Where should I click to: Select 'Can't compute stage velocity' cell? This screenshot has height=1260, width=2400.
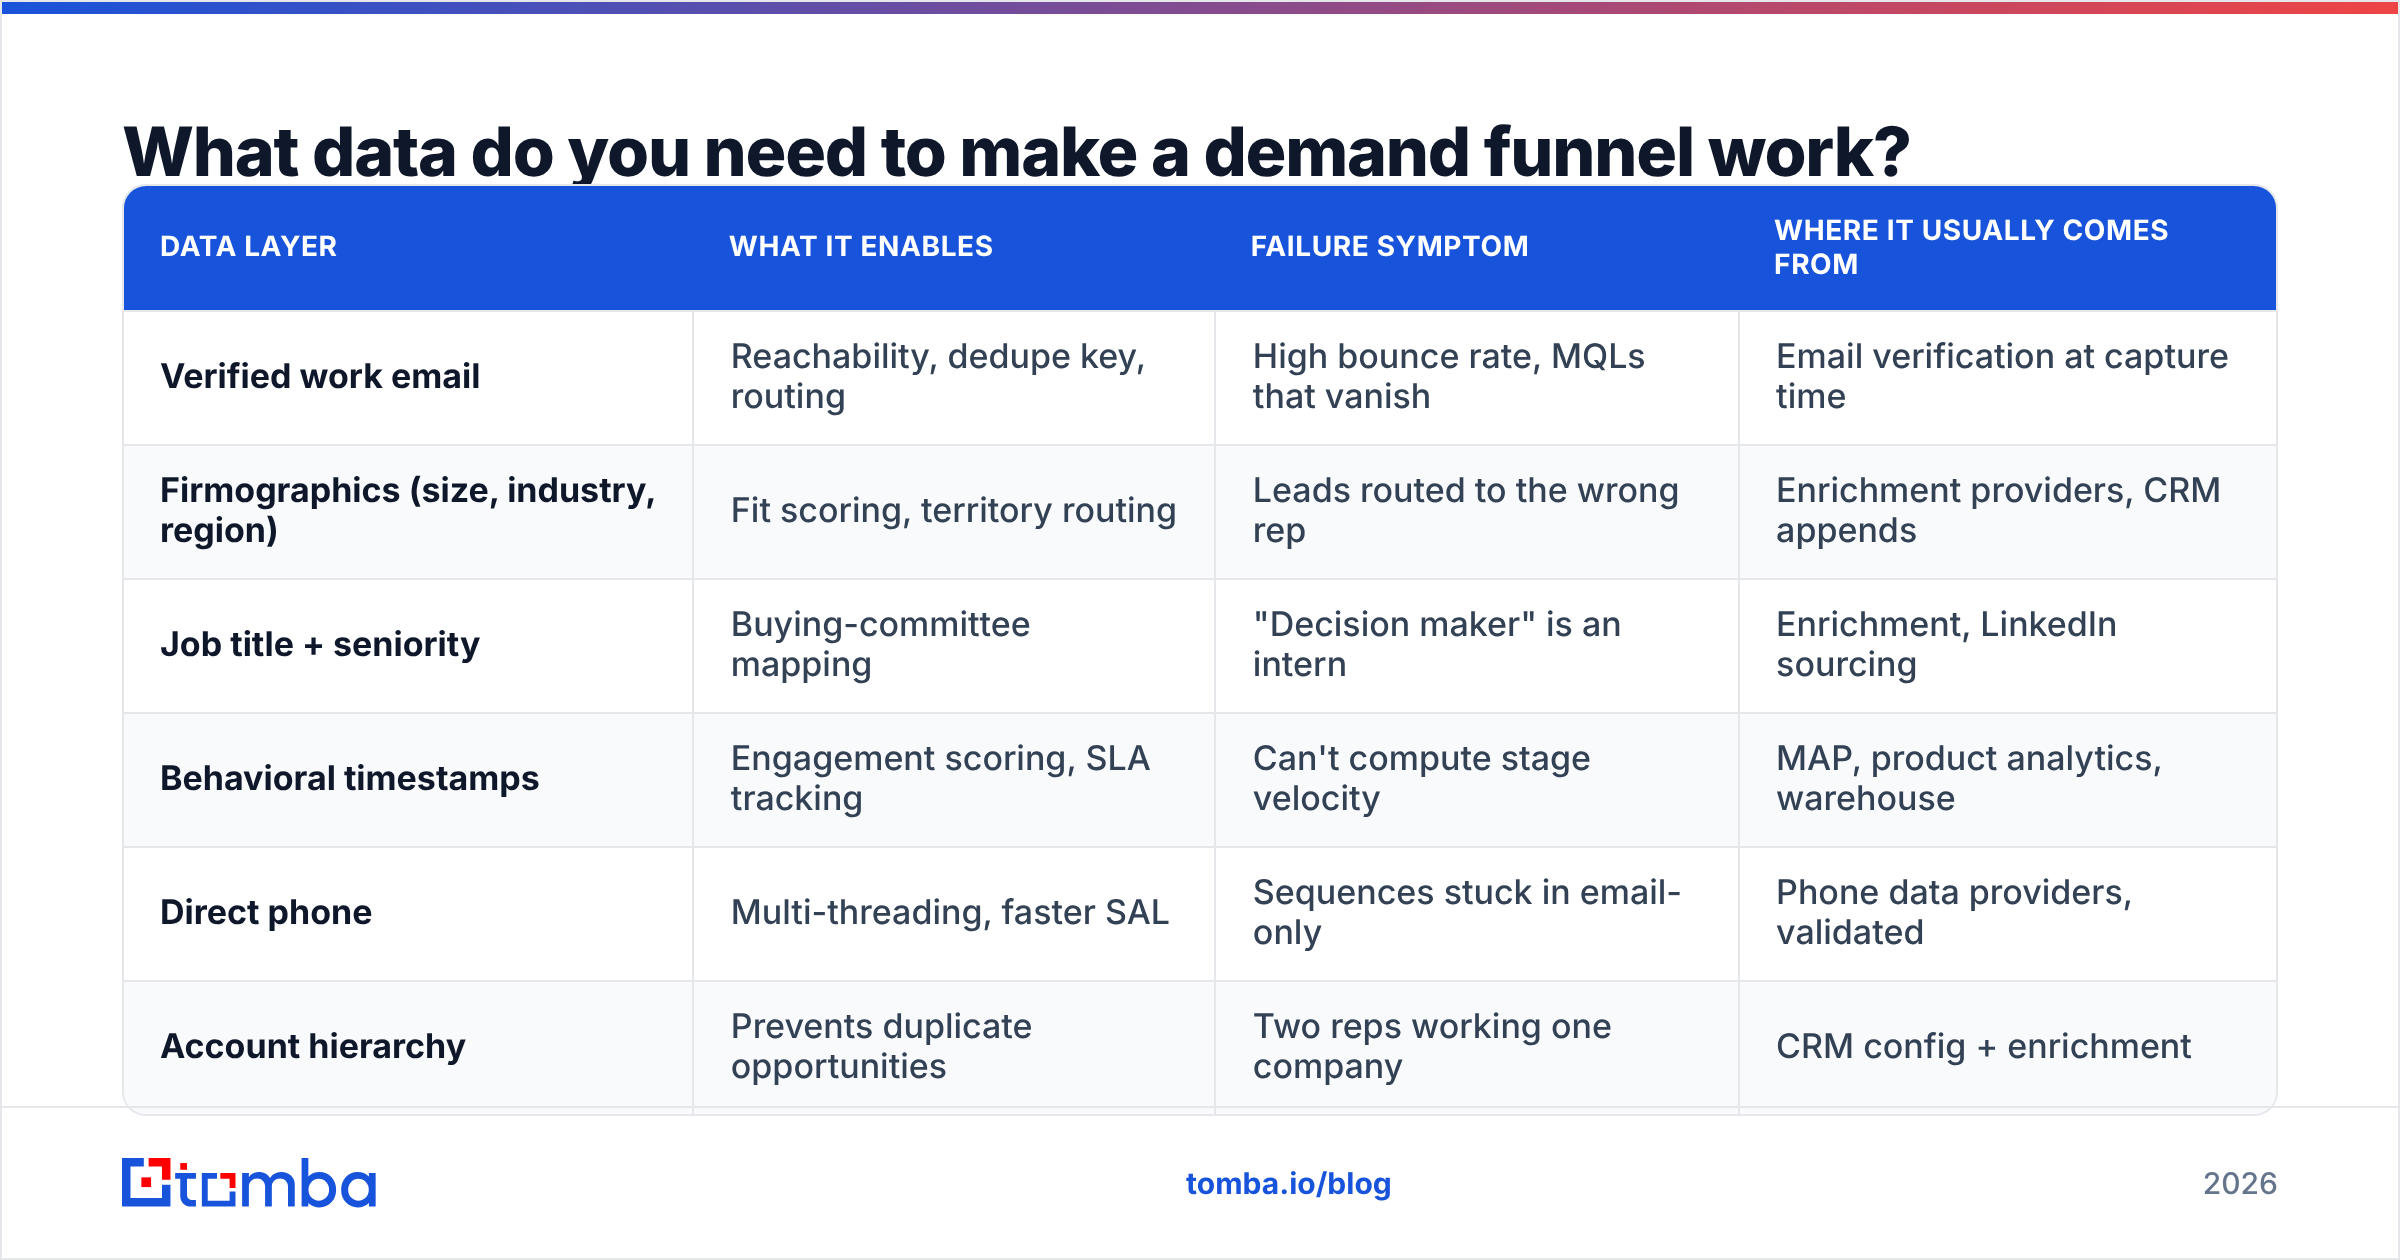1477,779
